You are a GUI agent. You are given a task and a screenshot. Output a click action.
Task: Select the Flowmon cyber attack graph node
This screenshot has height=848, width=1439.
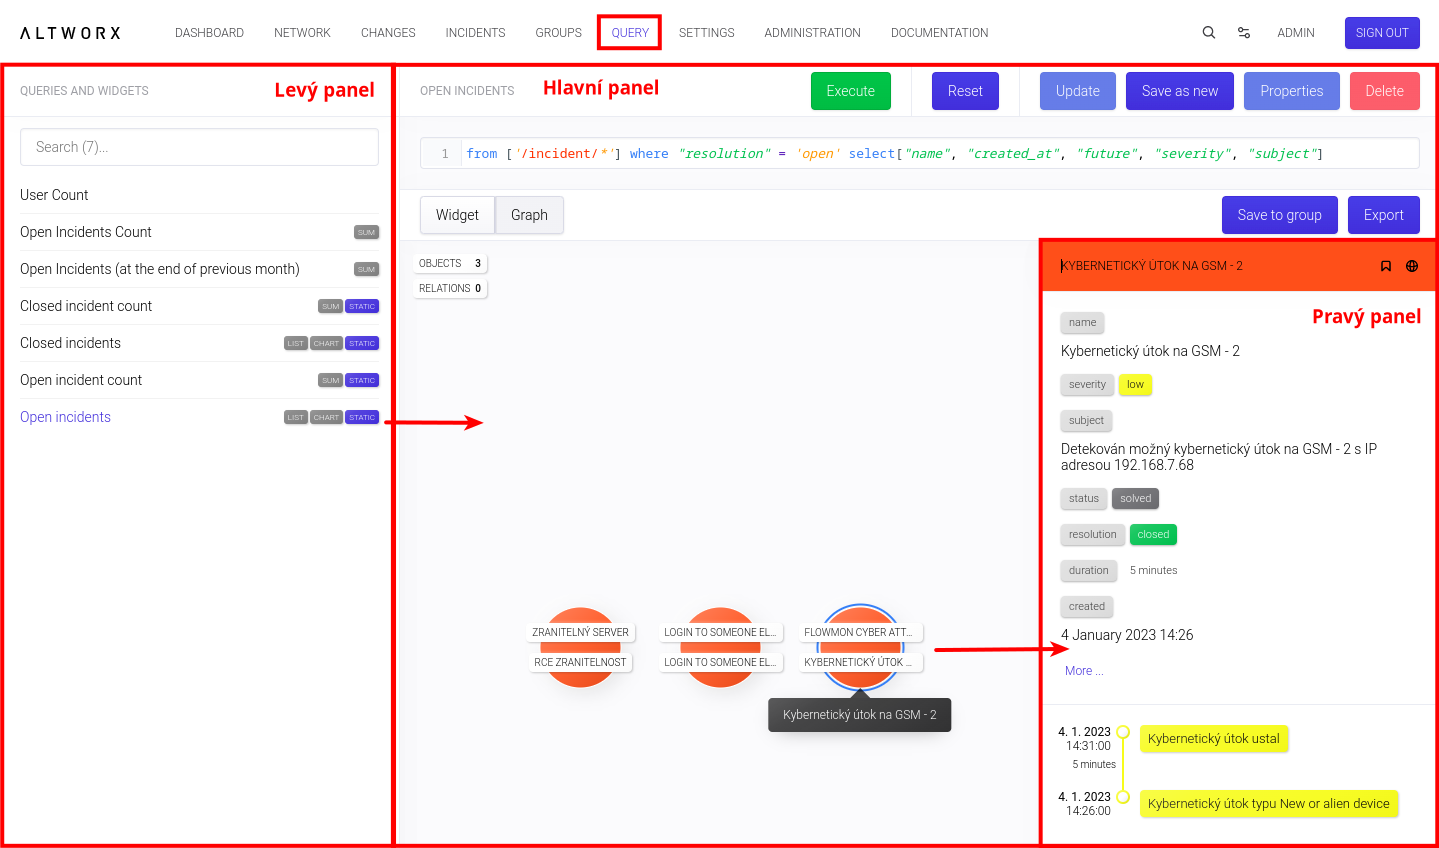[860, 646]
